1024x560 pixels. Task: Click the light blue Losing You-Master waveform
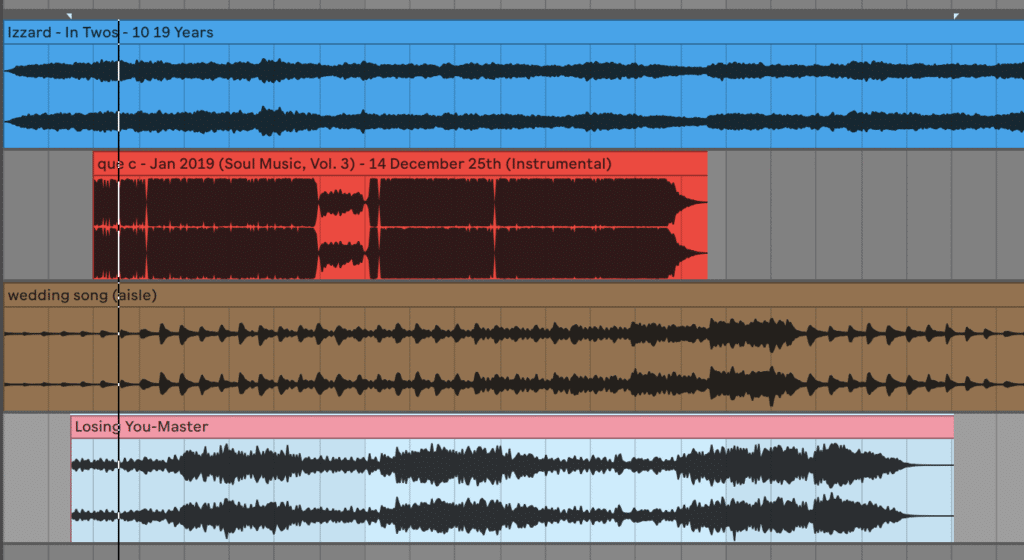point(512,490)
